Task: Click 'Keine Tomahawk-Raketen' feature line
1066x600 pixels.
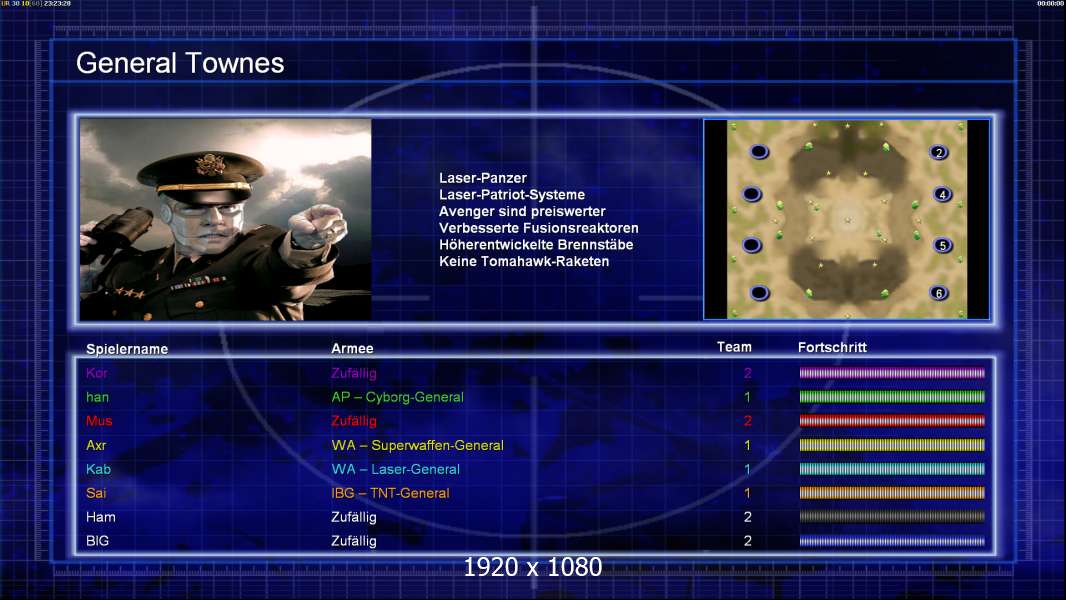Action: point(524,262)
